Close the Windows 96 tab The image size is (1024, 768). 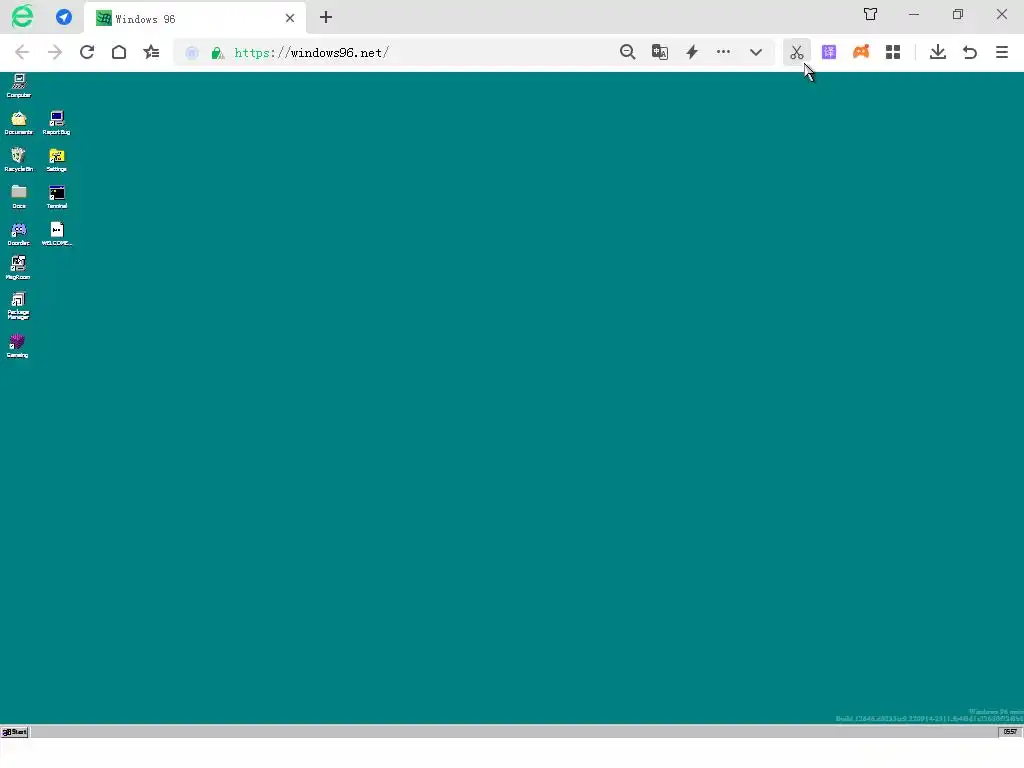290,18
